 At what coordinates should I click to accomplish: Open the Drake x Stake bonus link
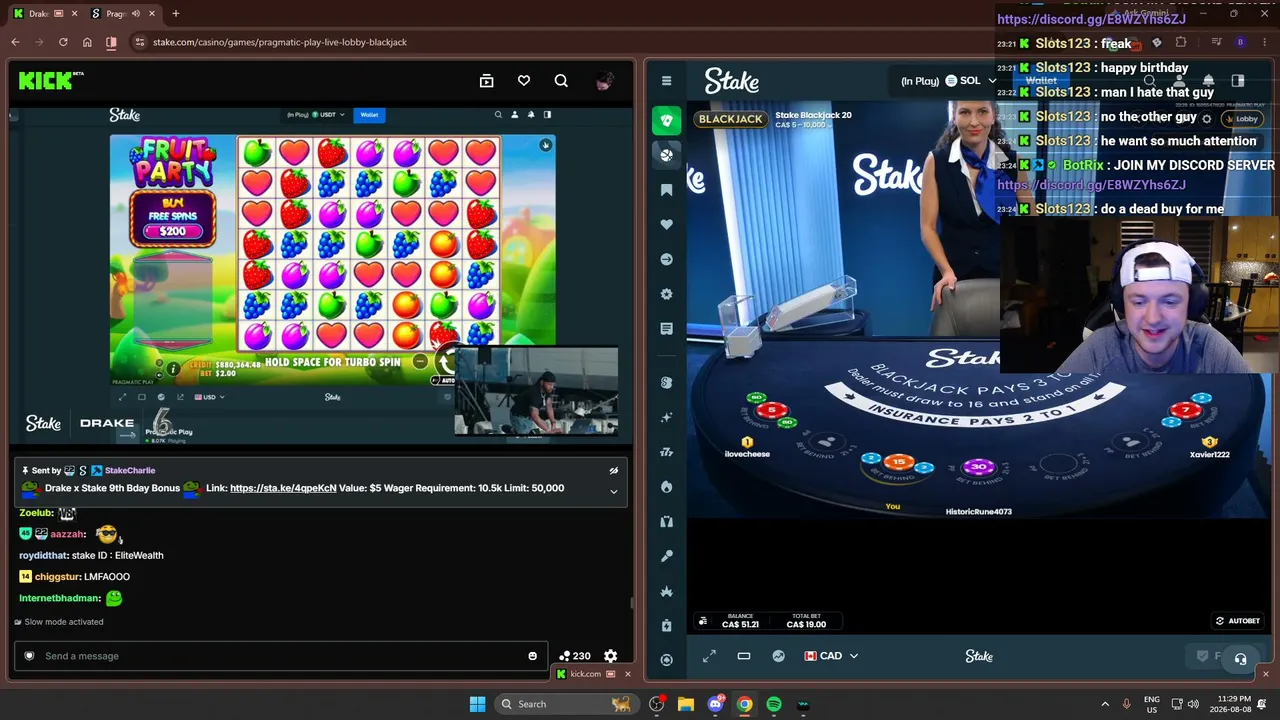pyautogui.click(x=283, y=488)
